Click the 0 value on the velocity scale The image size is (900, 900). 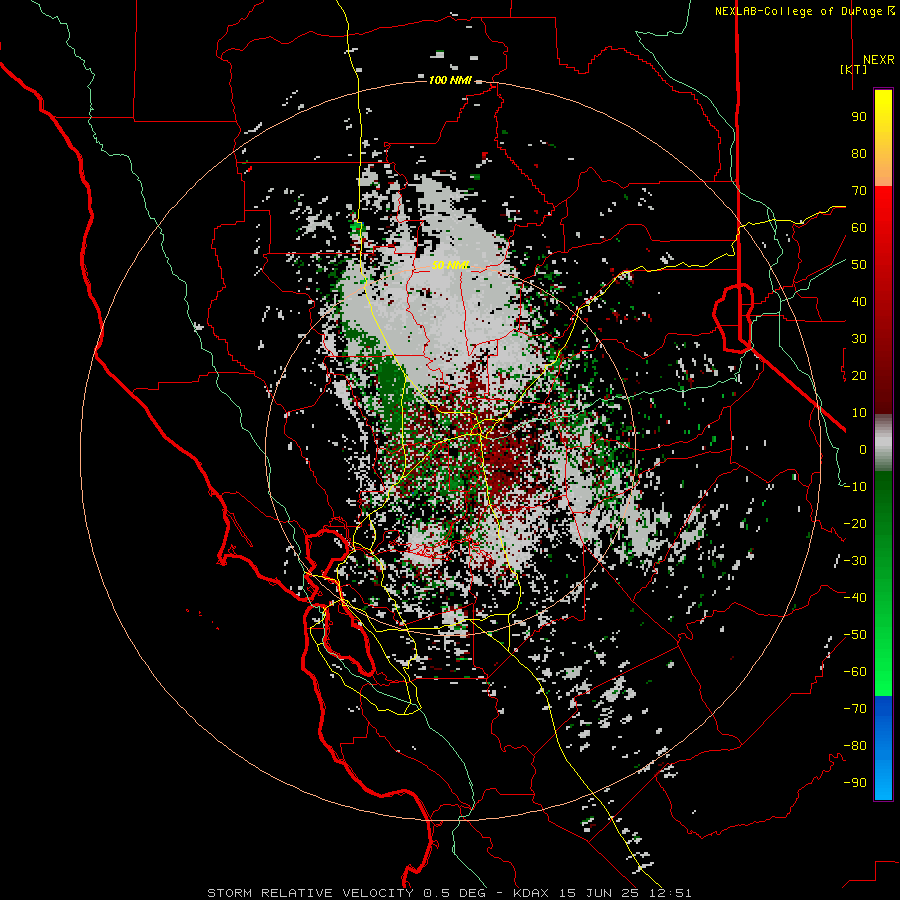(x=863, y=449)
